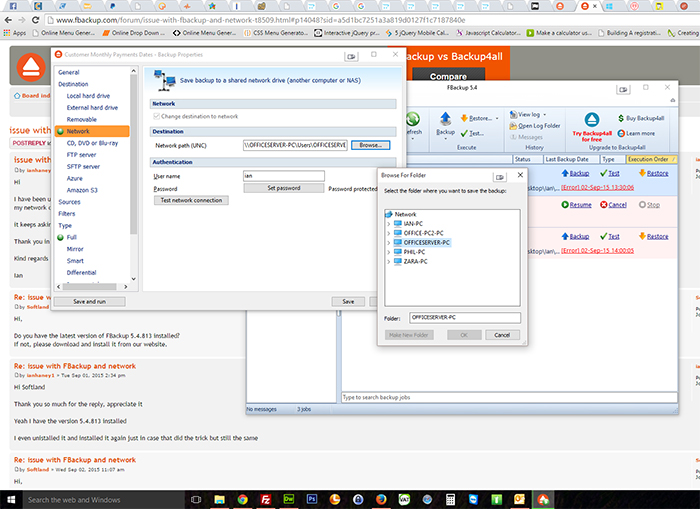
Task: Click Save and run button
Action: point(90,302)
